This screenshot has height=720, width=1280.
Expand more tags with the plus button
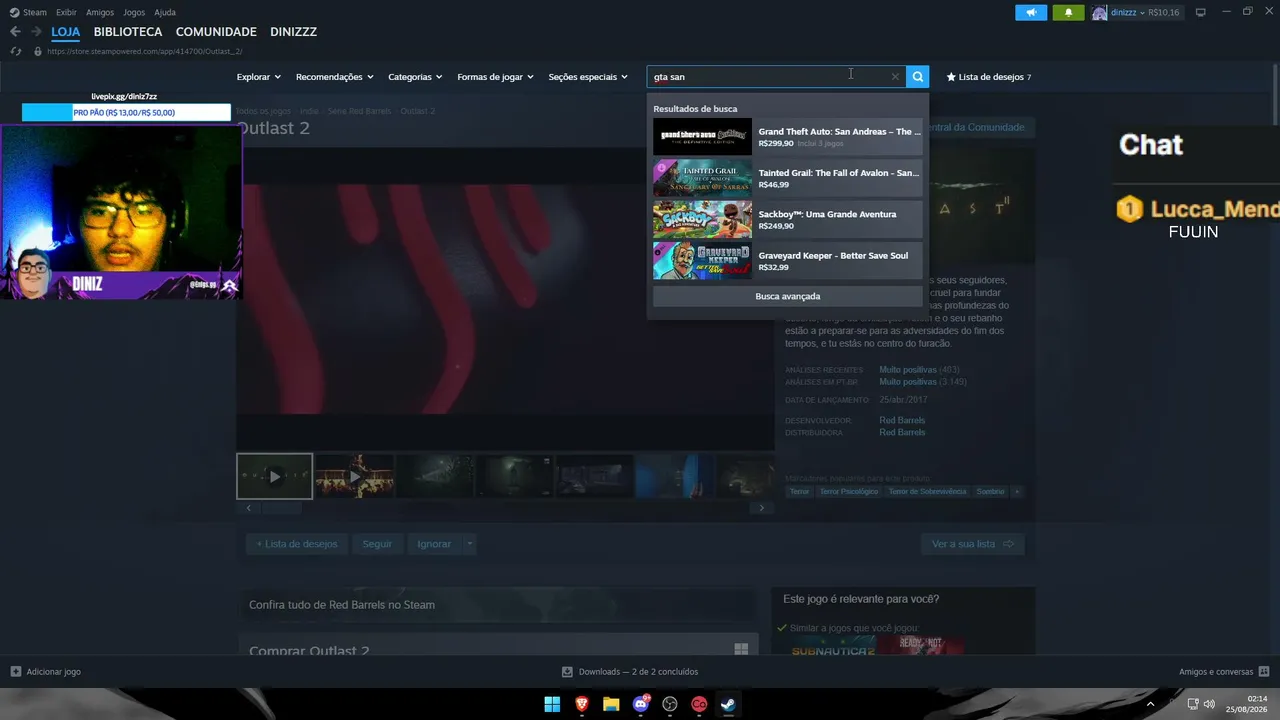pyautogui.click(x=1017, y=491)
